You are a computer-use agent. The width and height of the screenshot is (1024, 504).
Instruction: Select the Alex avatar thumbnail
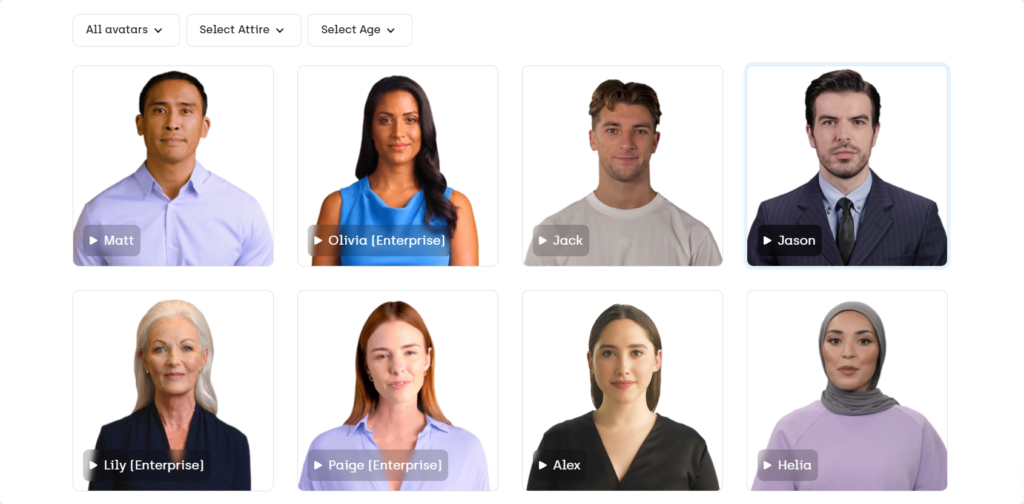(x=622, y=390)
